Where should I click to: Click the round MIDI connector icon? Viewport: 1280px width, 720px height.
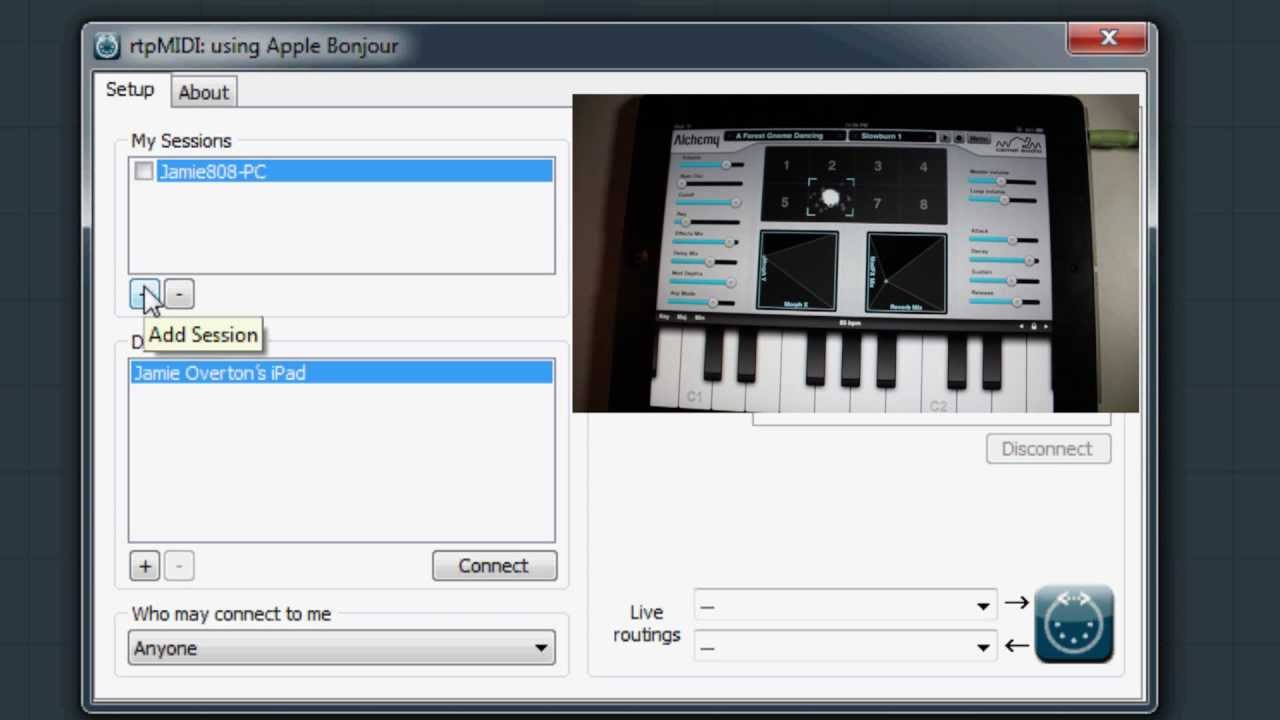click(1074, 625)
